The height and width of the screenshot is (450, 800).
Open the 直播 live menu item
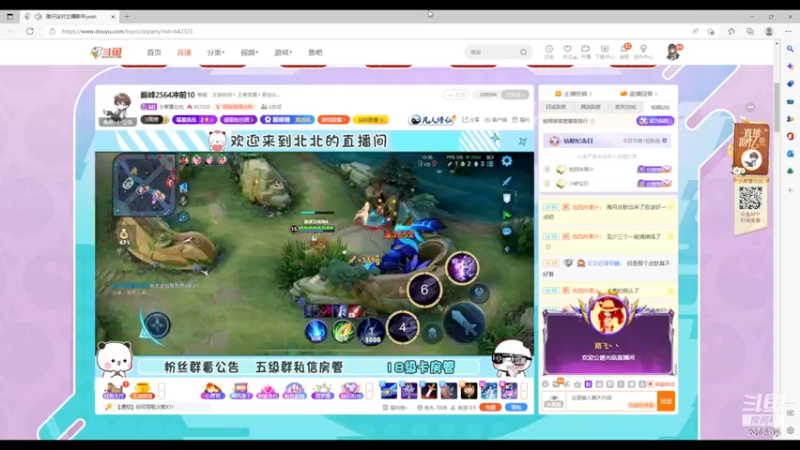pyautogui.click(x=184, y=53)
